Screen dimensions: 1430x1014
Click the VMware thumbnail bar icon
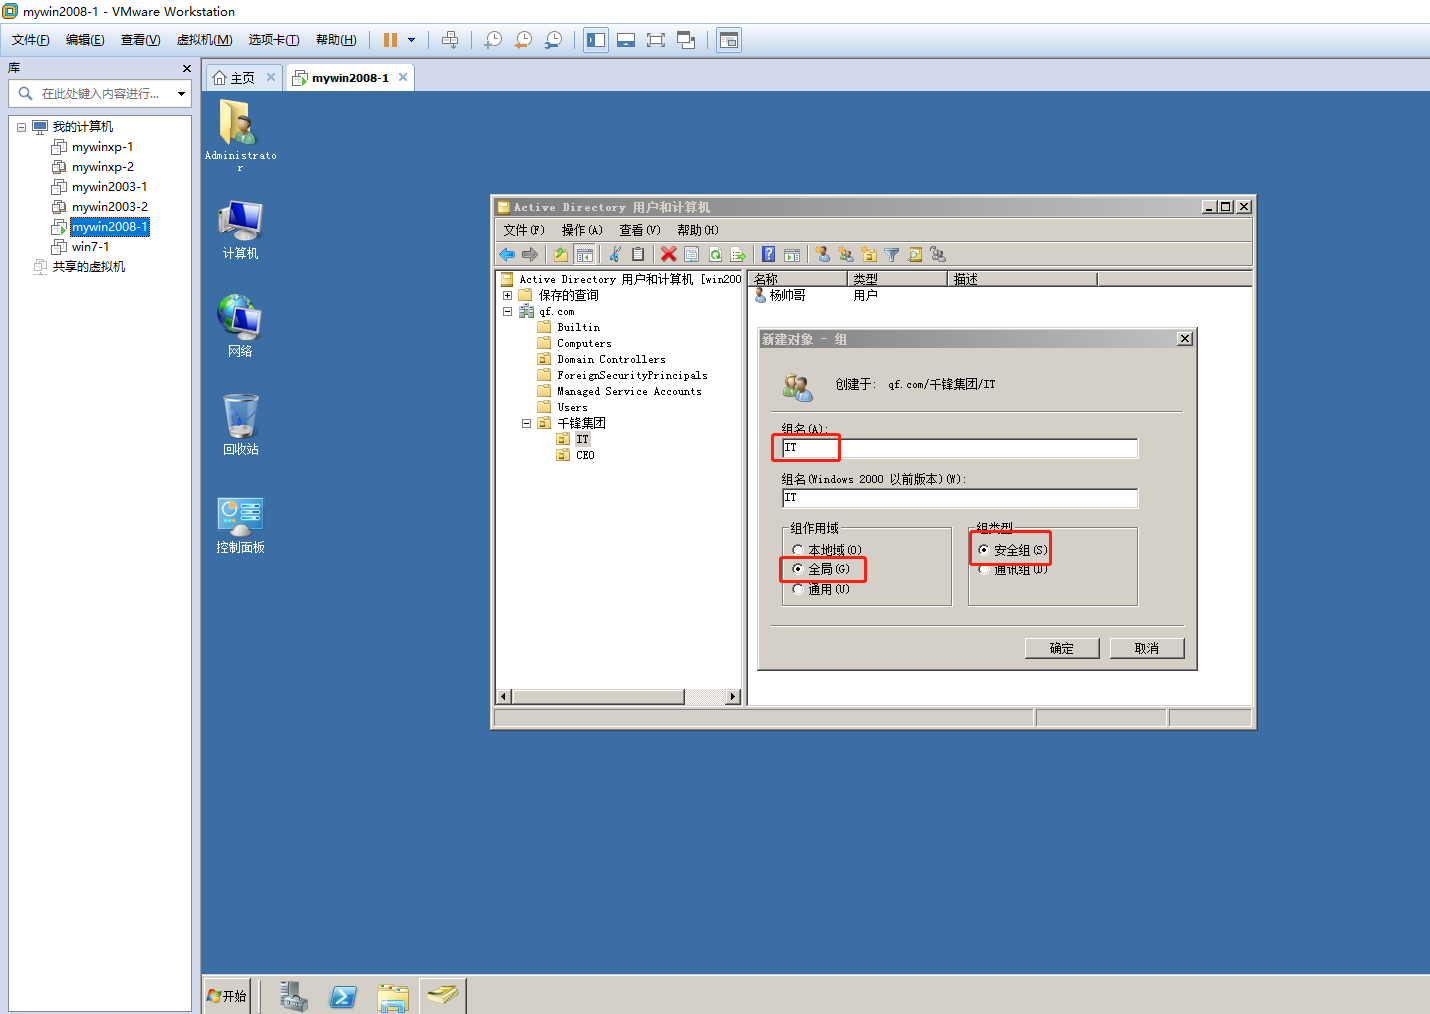click(x=626, y=40)
